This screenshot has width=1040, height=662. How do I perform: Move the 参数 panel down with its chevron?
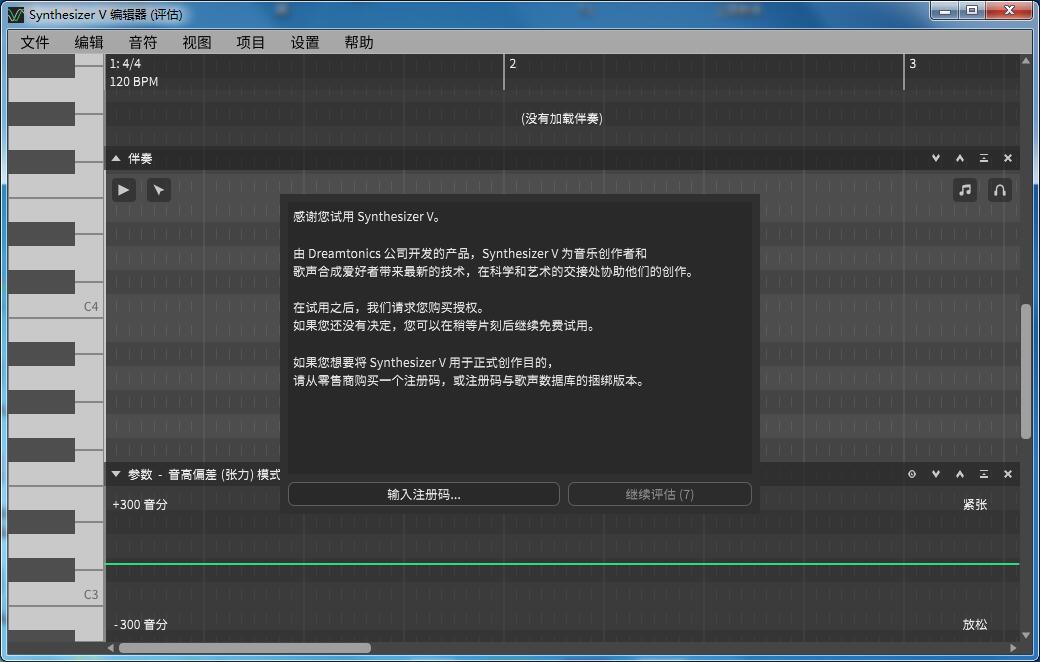[936, 474]
